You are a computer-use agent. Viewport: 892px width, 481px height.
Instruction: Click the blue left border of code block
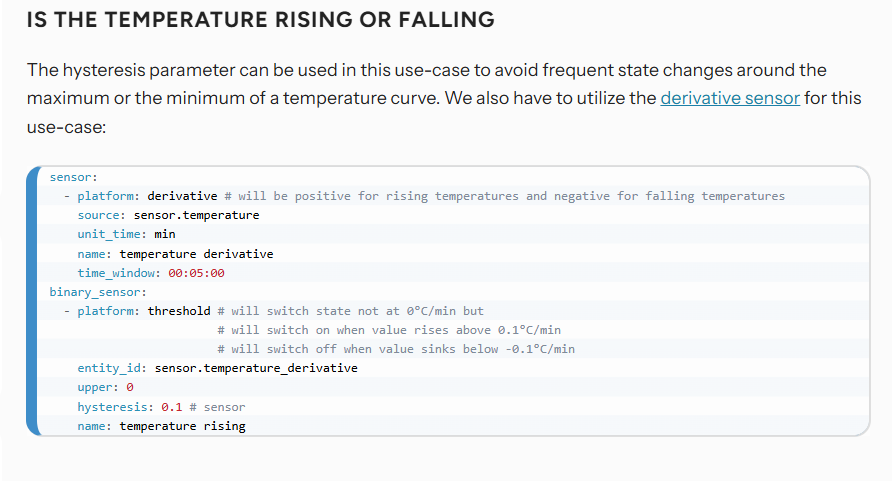click(x=32, y=301)
